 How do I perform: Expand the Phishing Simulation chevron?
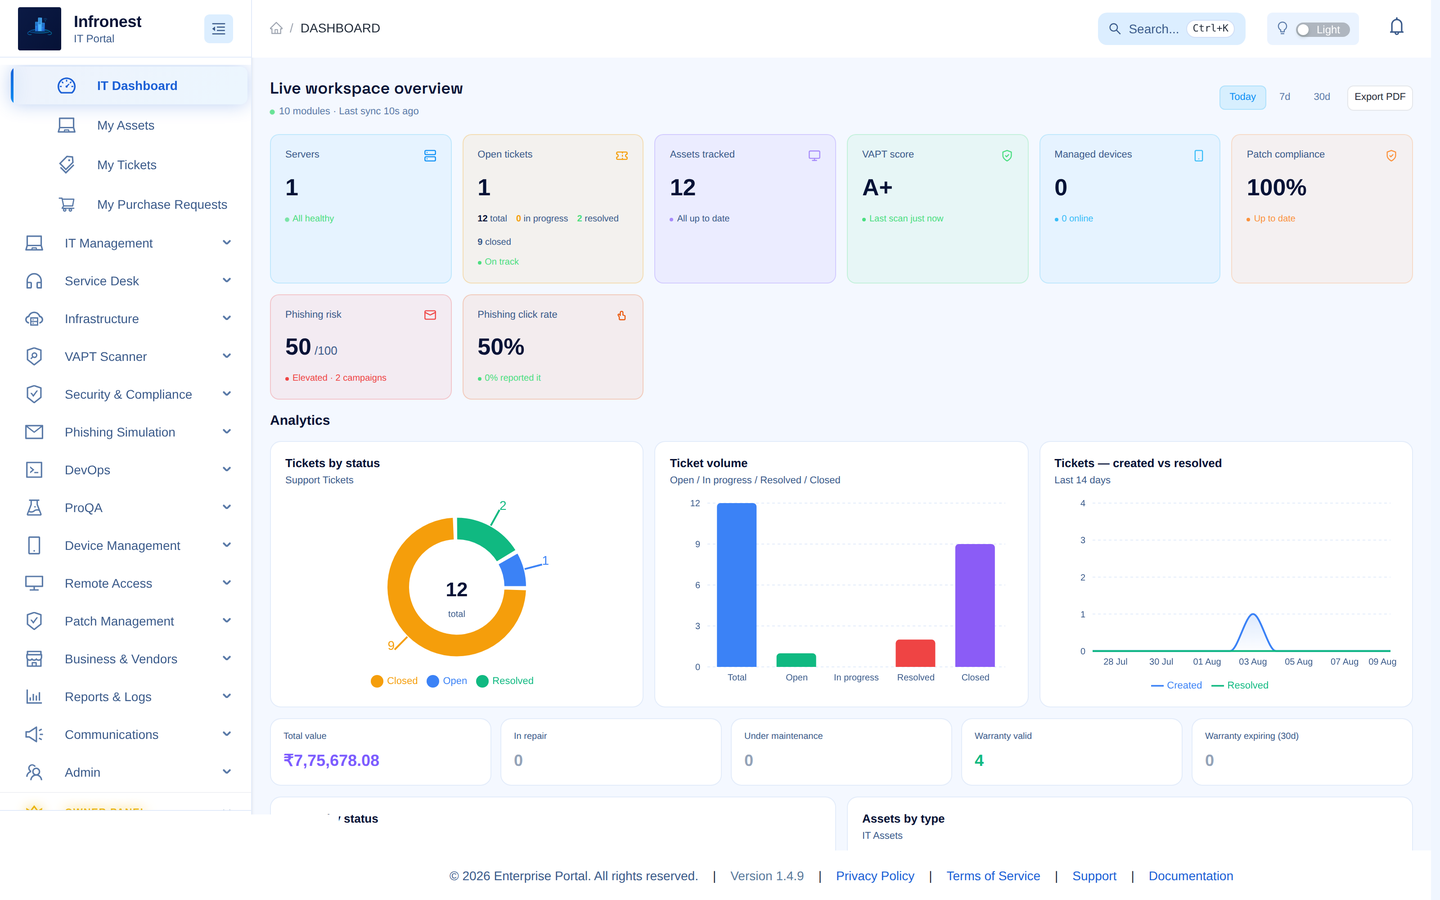tap(227, 432)
